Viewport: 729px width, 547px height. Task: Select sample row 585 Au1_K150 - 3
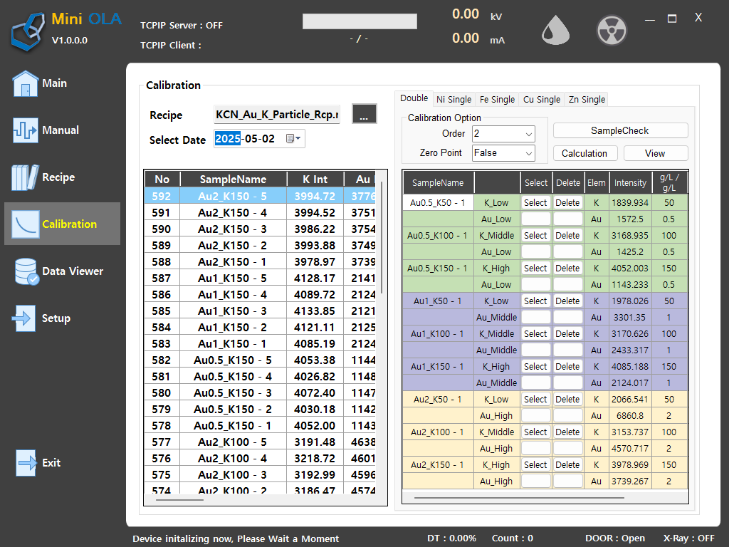coord(260,311)
